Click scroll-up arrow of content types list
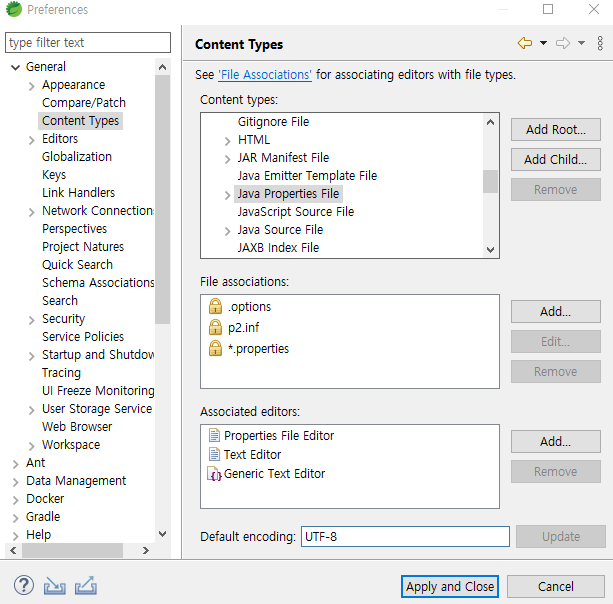 (490, 122)
